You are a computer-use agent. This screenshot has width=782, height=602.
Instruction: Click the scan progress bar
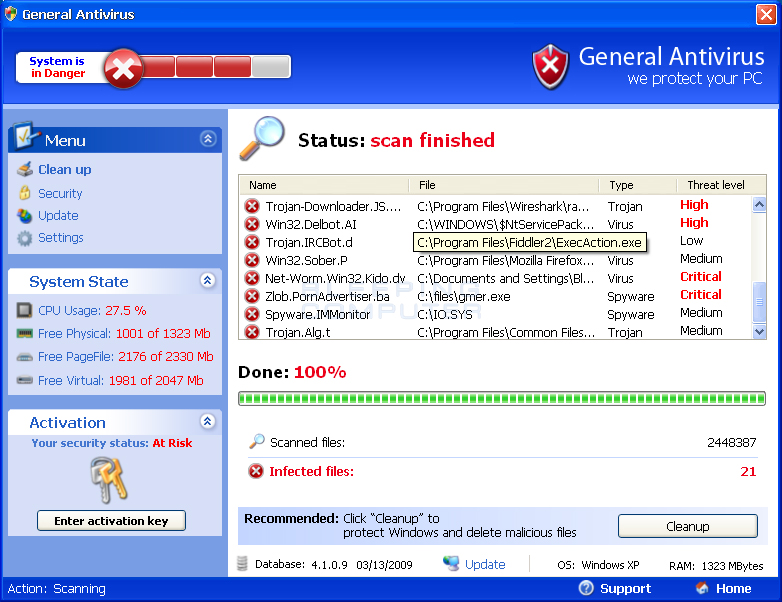[x=502, y=398]
